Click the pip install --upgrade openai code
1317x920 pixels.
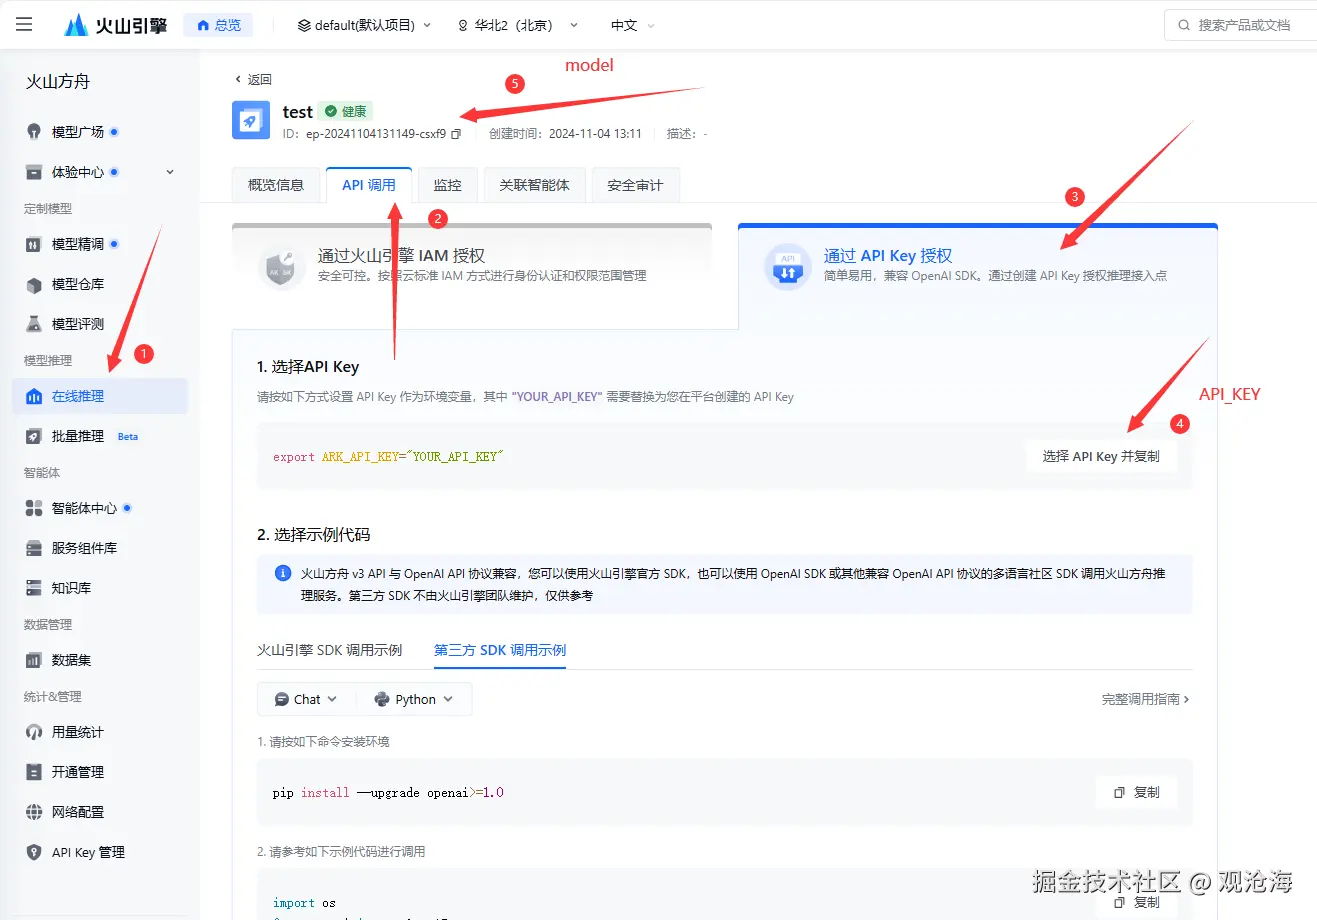pyautogui.click(x=388, y=792)
